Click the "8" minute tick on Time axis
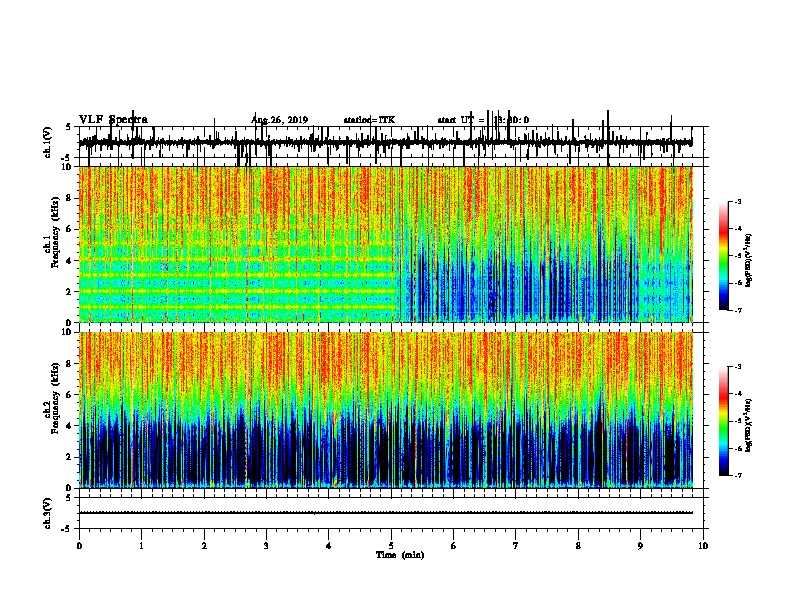 coord(578,545)
